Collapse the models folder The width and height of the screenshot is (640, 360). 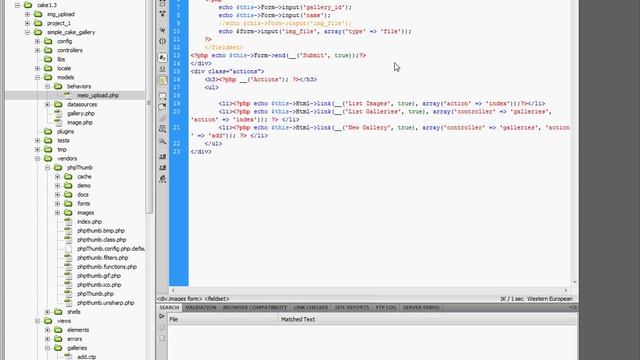38,77
